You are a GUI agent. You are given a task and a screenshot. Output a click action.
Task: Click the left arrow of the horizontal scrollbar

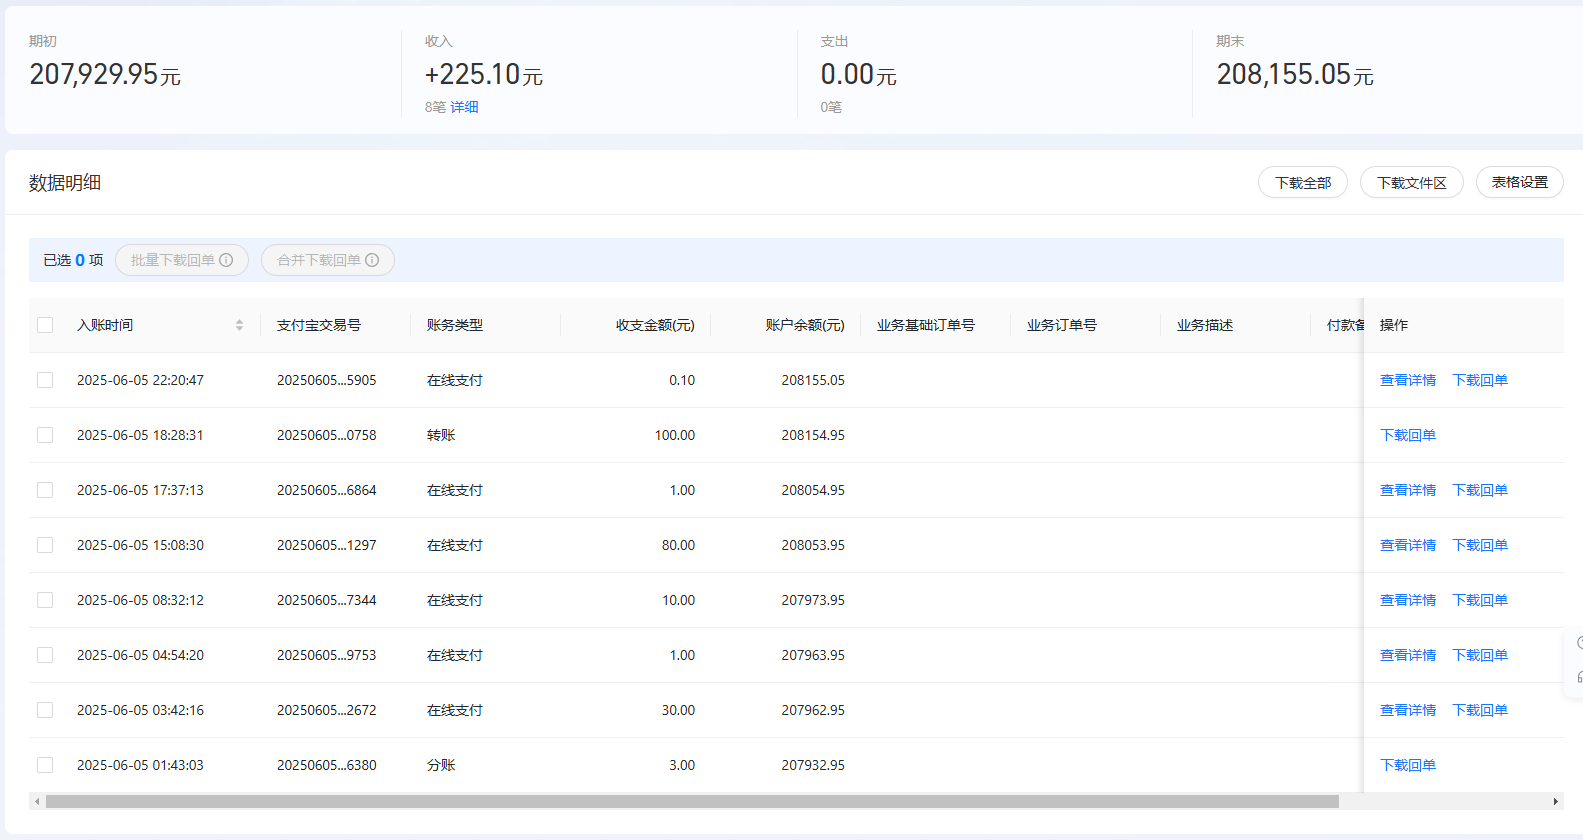(37, 801)
